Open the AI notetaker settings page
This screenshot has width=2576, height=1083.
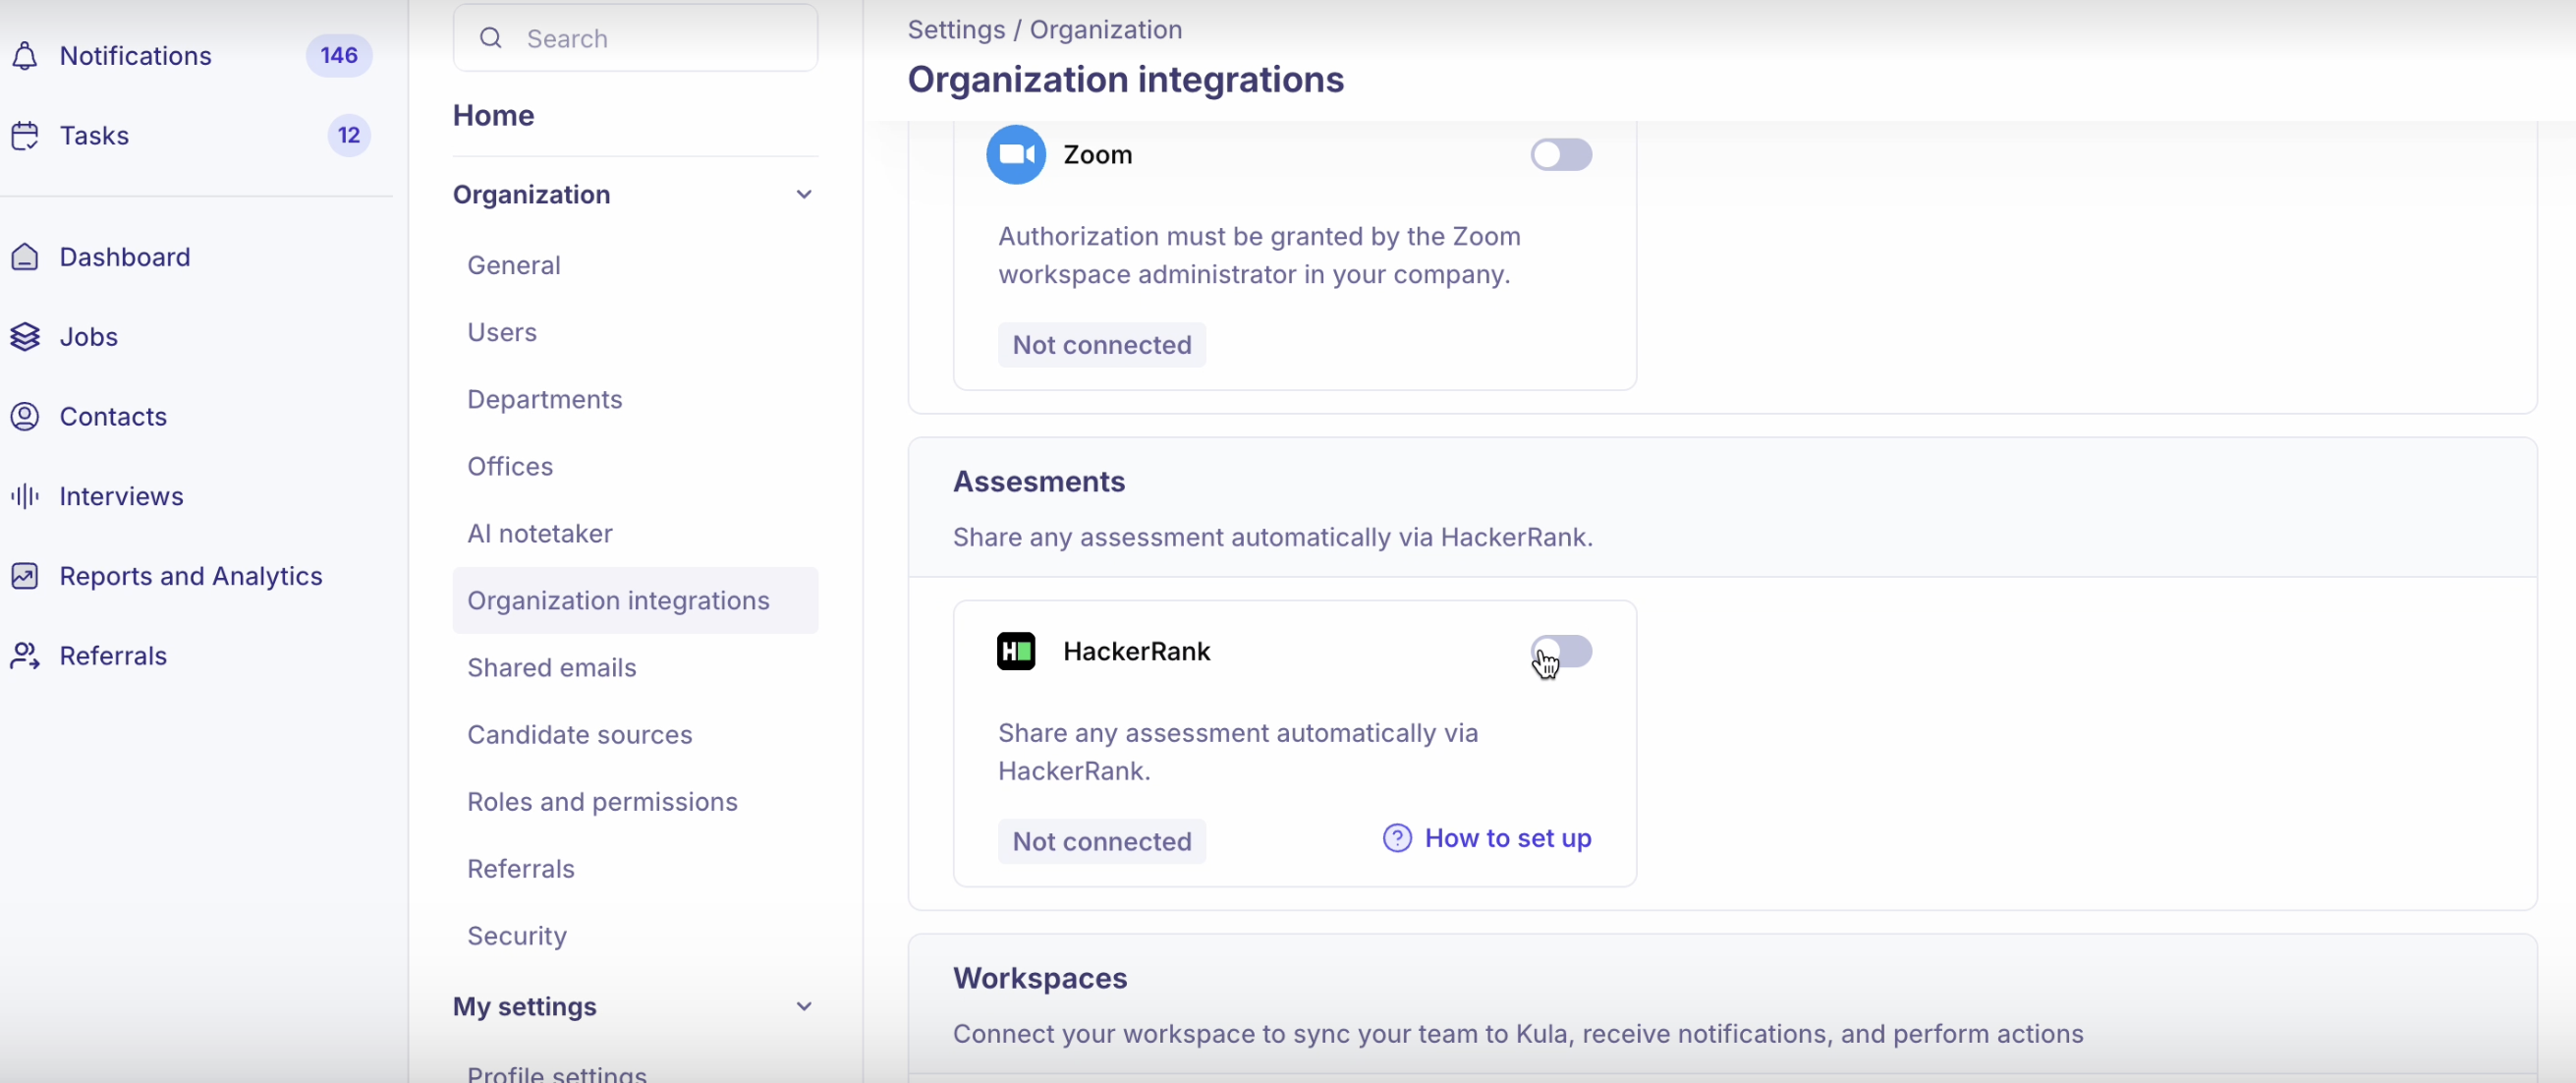(x=540, y=533)
